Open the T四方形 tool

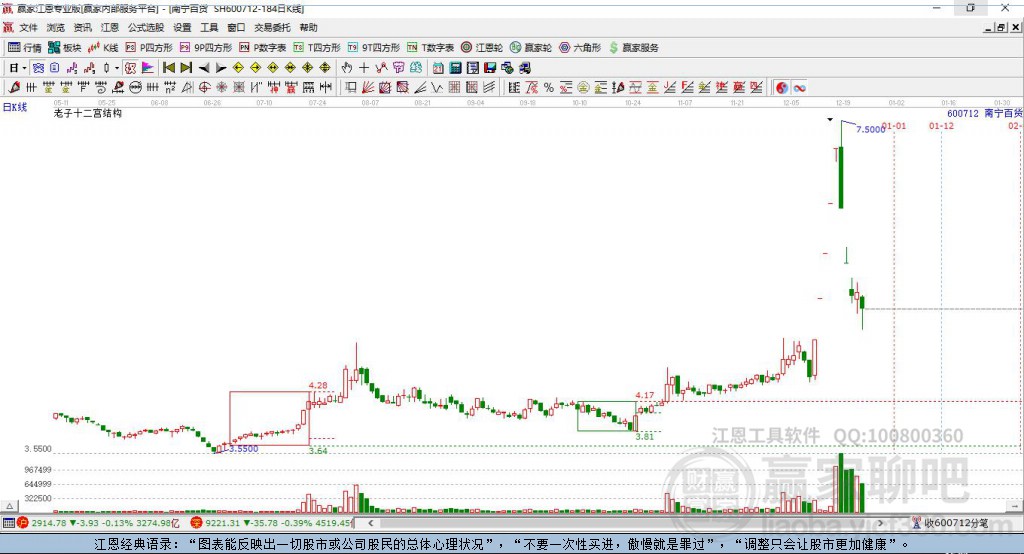tap(317, 48)
